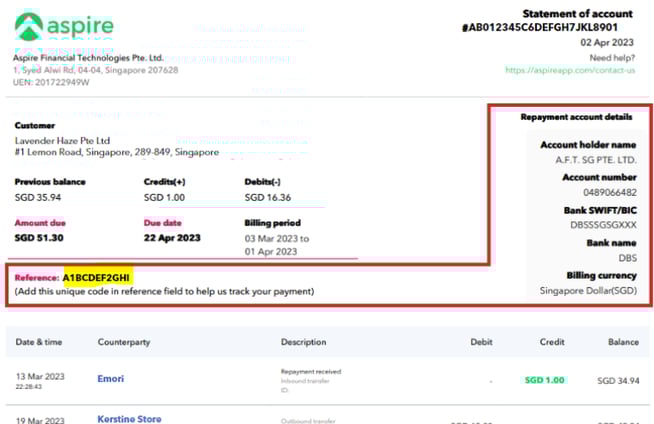
Task: Open the aspireapp.com/contact-us link
Action: pyautogui.click(x=570, y=70)
